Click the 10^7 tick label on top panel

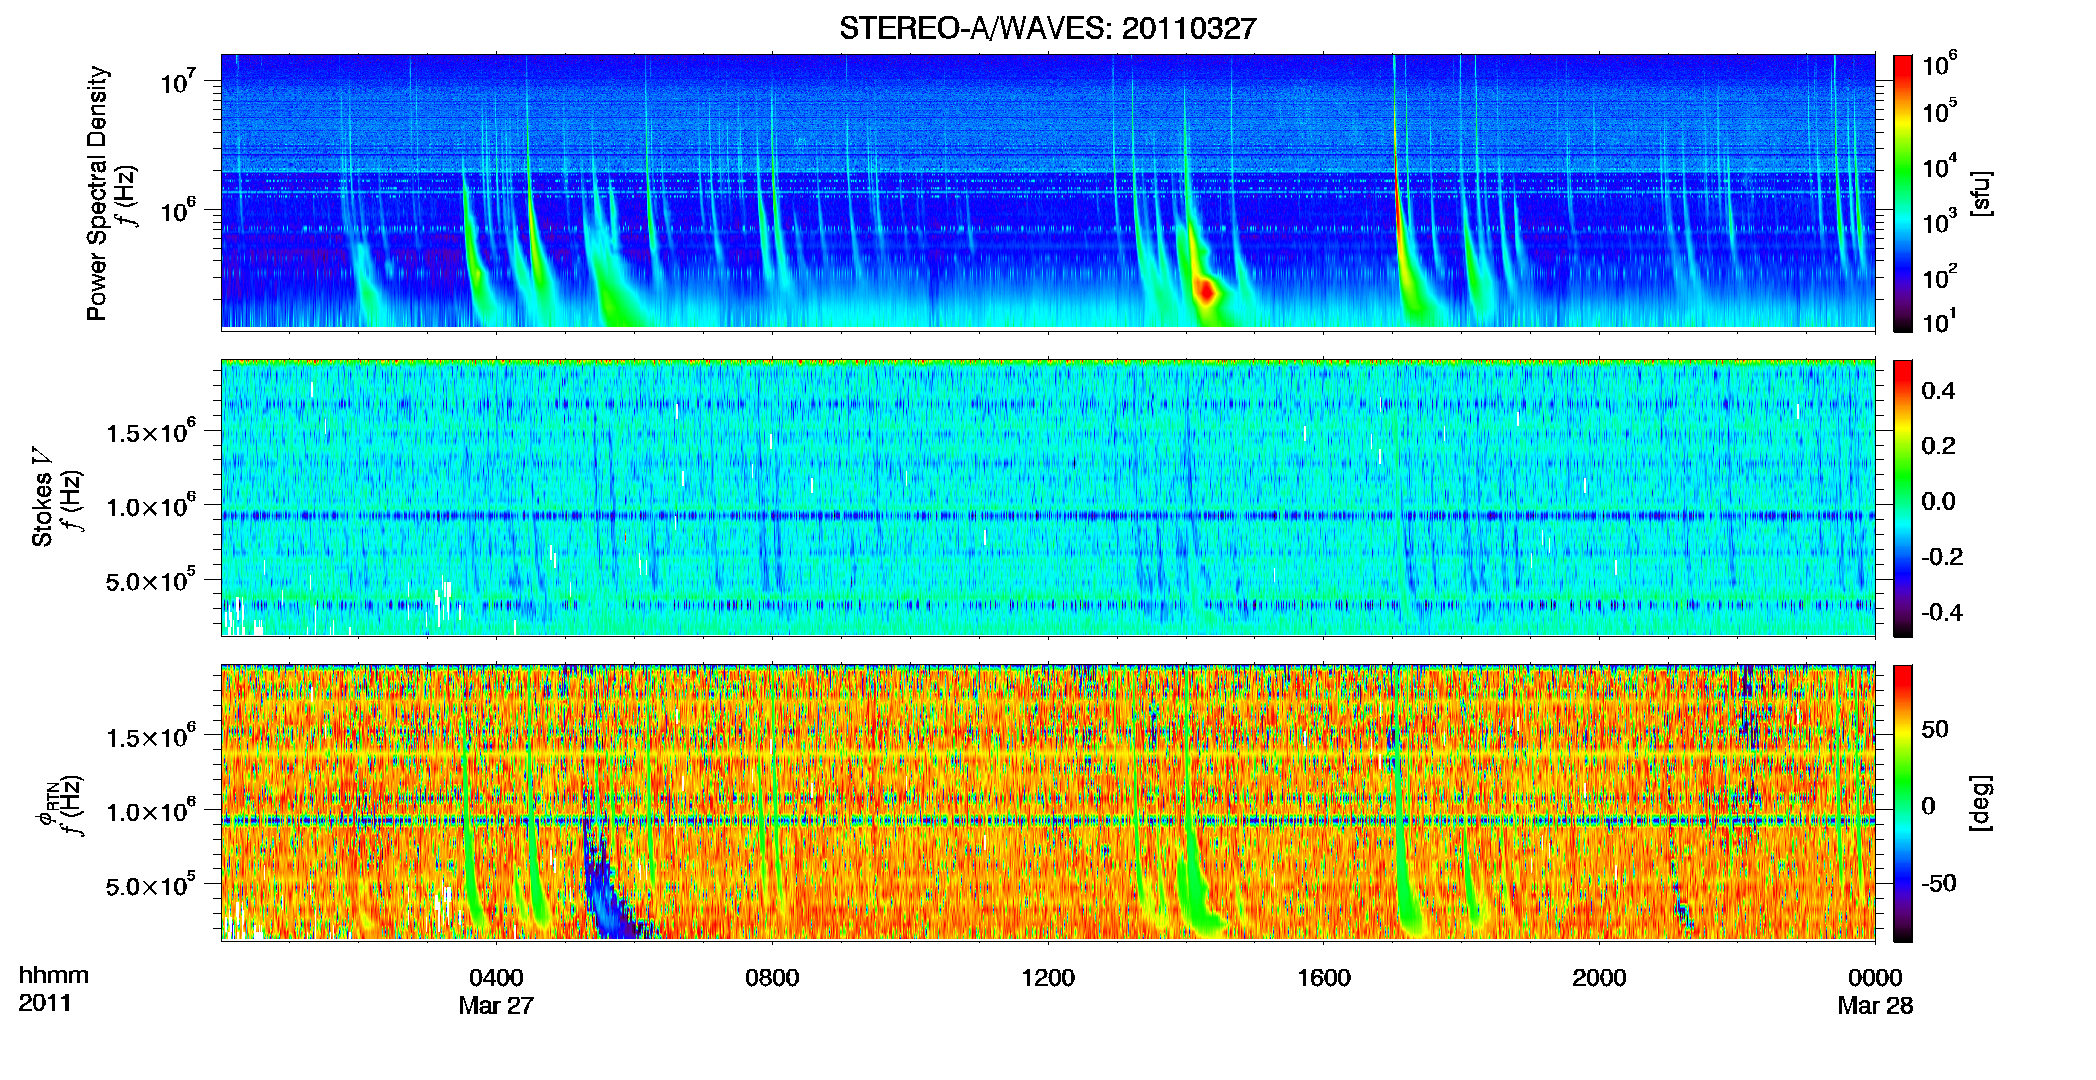pos(178,81)
